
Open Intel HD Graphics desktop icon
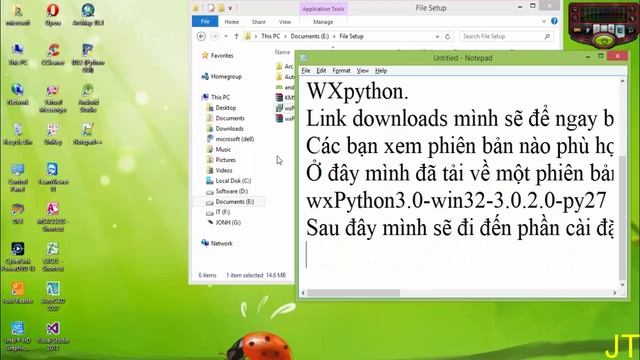coord(18,336)
